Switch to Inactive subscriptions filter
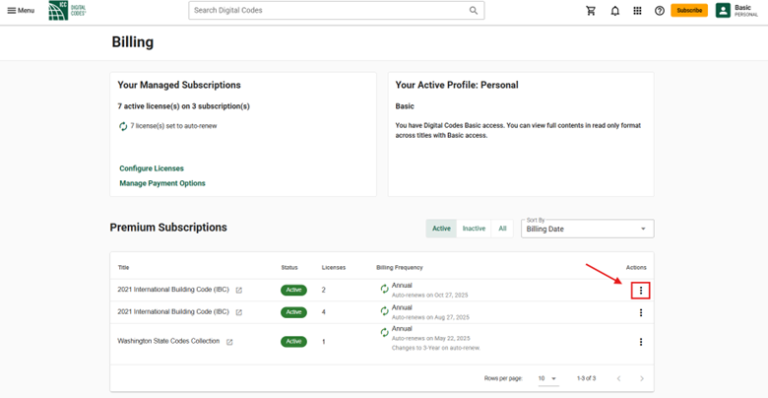This screenshot has width=768, height=398. click(x=474, y=229)
